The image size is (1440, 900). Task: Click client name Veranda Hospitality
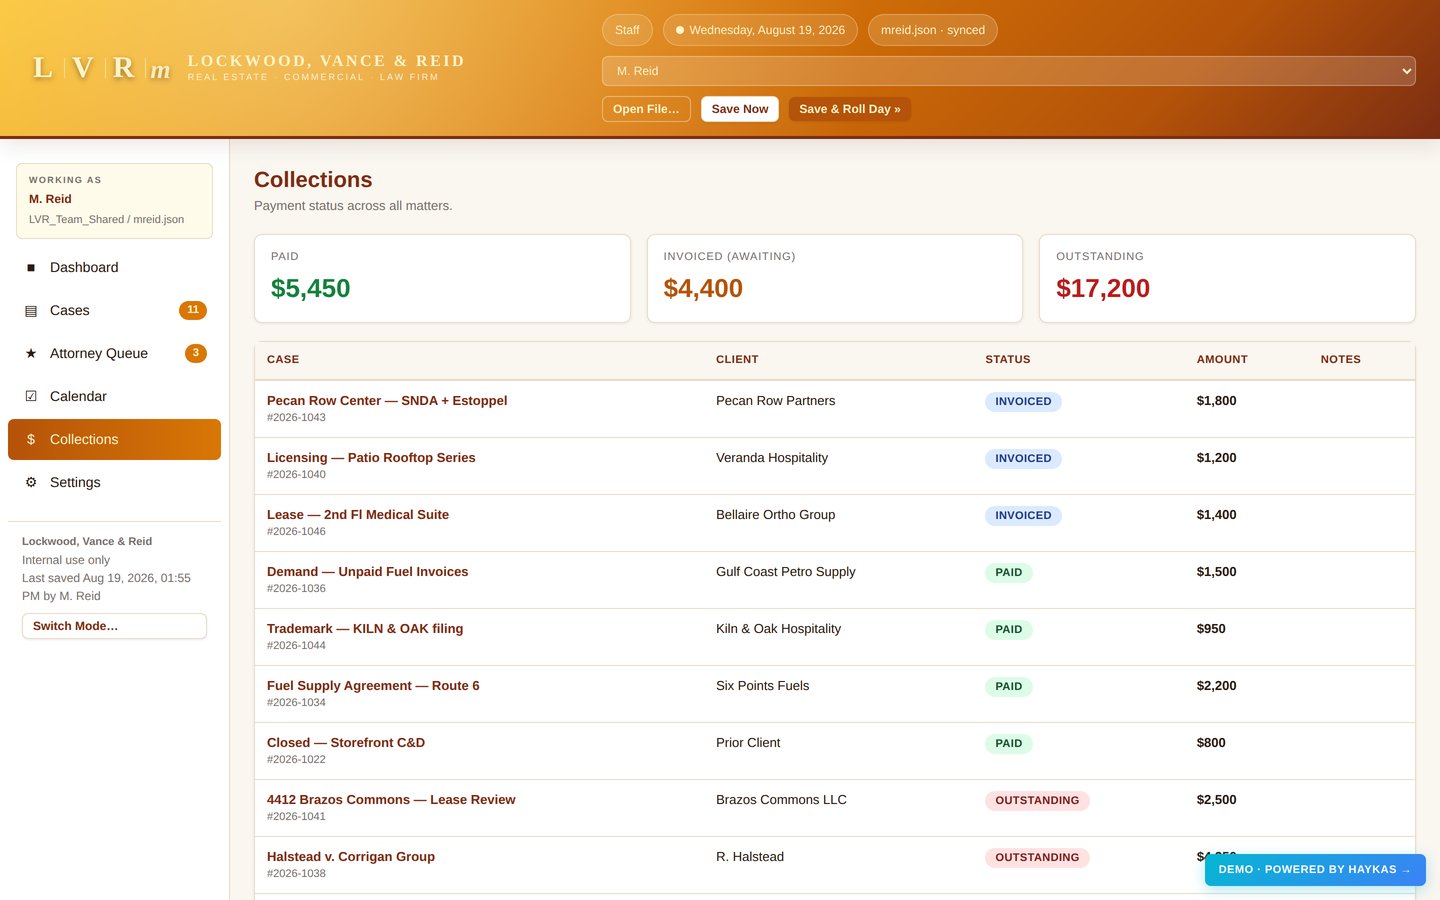coord(772,458)
